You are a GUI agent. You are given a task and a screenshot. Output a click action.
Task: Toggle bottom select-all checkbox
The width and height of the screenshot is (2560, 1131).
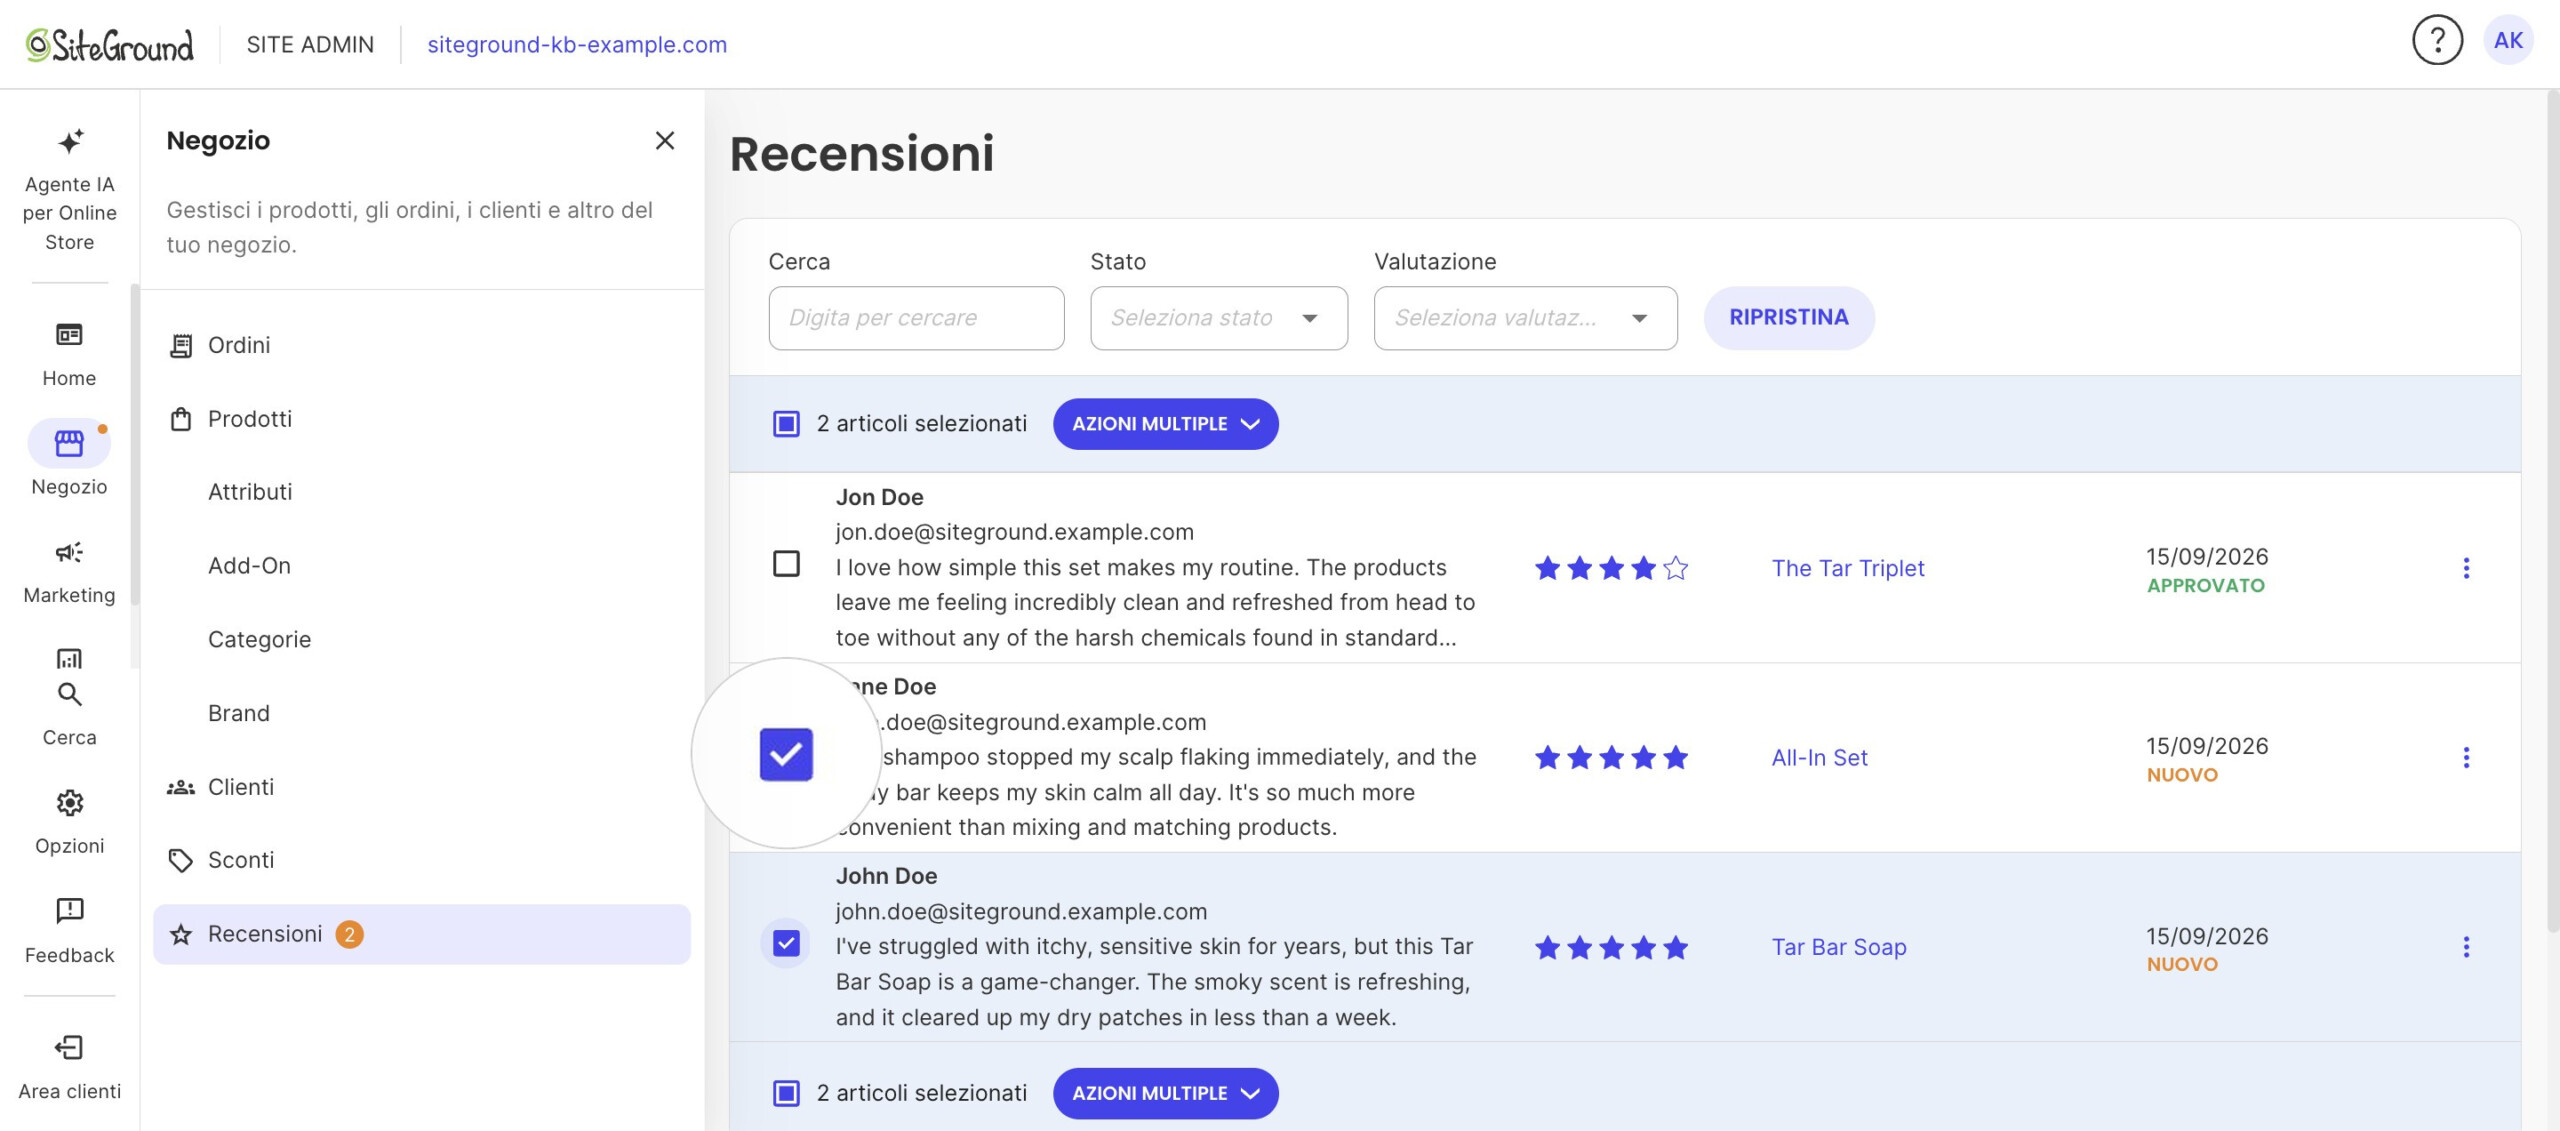pyautogui.click(x=786, y=1093)
